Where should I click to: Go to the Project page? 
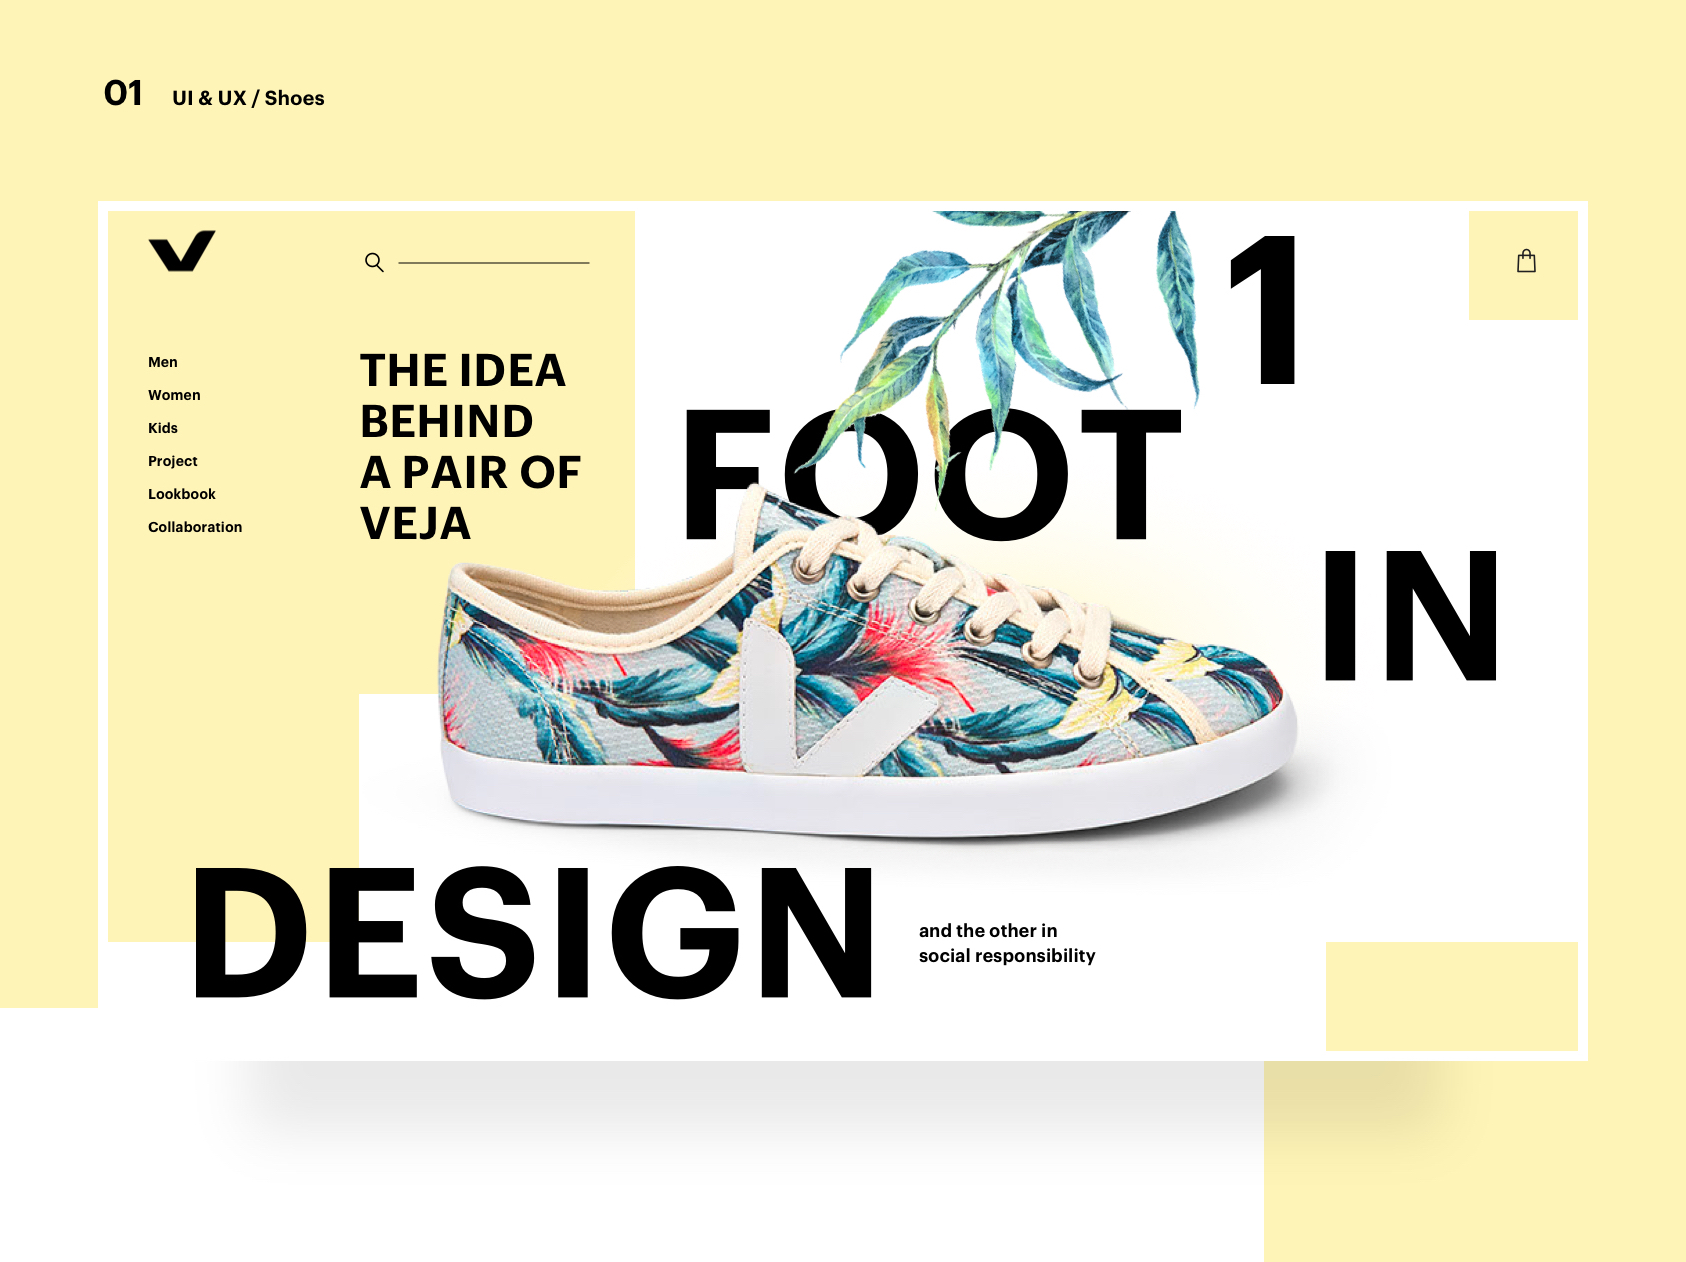(173, 461)
